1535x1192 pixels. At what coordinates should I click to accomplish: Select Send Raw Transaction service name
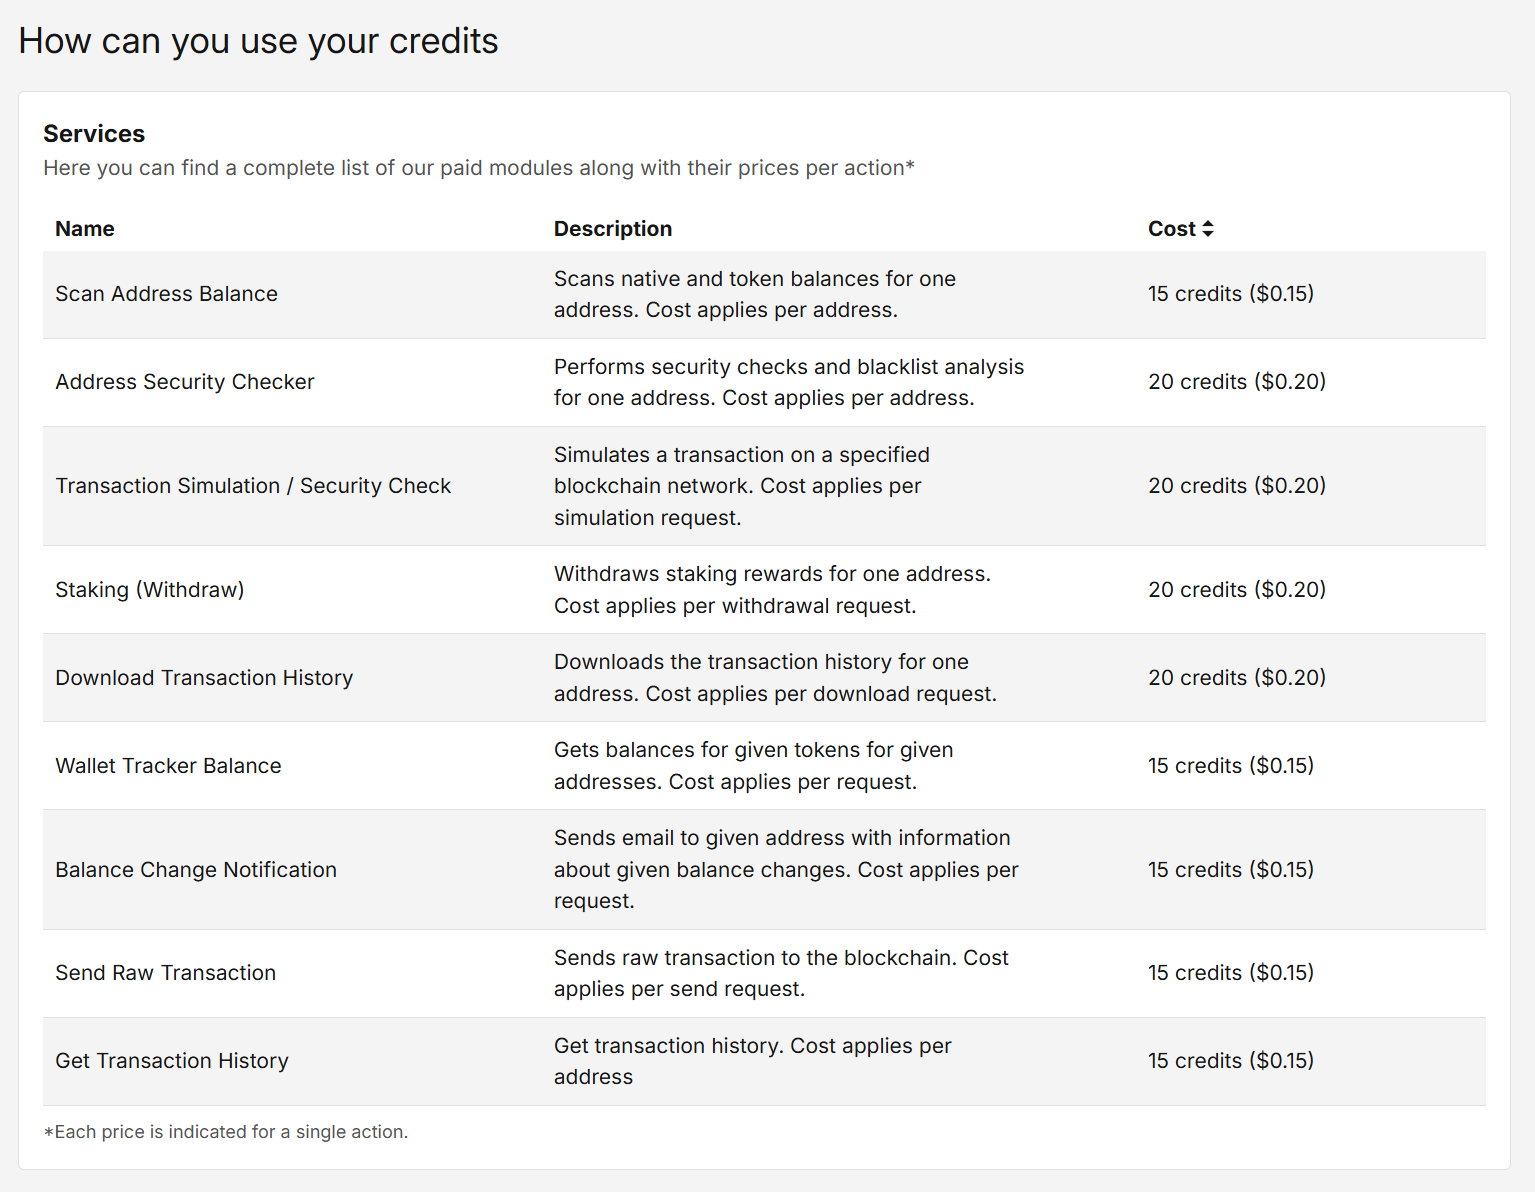coord(165,973)
